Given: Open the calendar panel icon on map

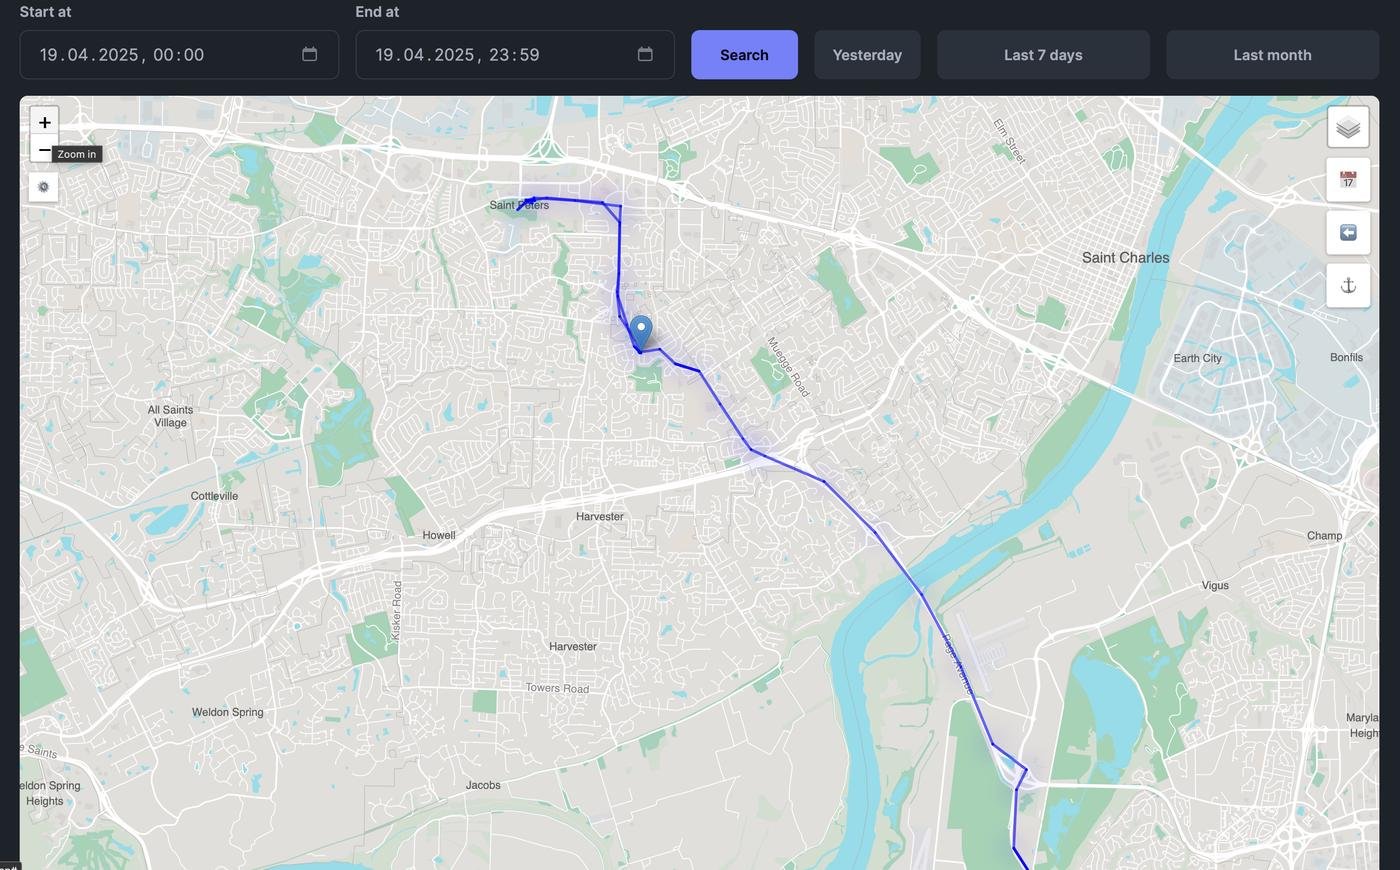Looking at the screenshot, I should click(x=1348, y=180).
